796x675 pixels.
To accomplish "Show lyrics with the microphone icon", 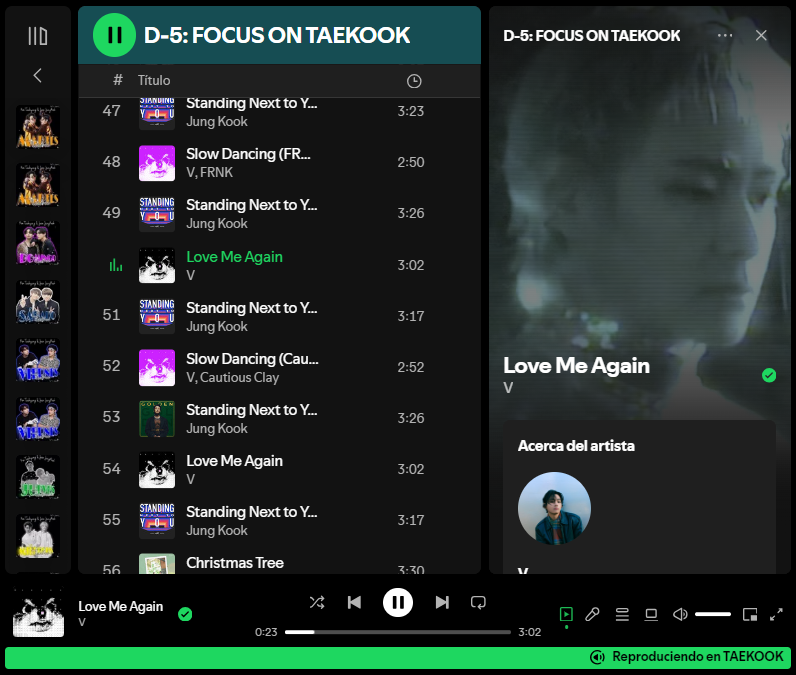I will (x=592, y=615).
